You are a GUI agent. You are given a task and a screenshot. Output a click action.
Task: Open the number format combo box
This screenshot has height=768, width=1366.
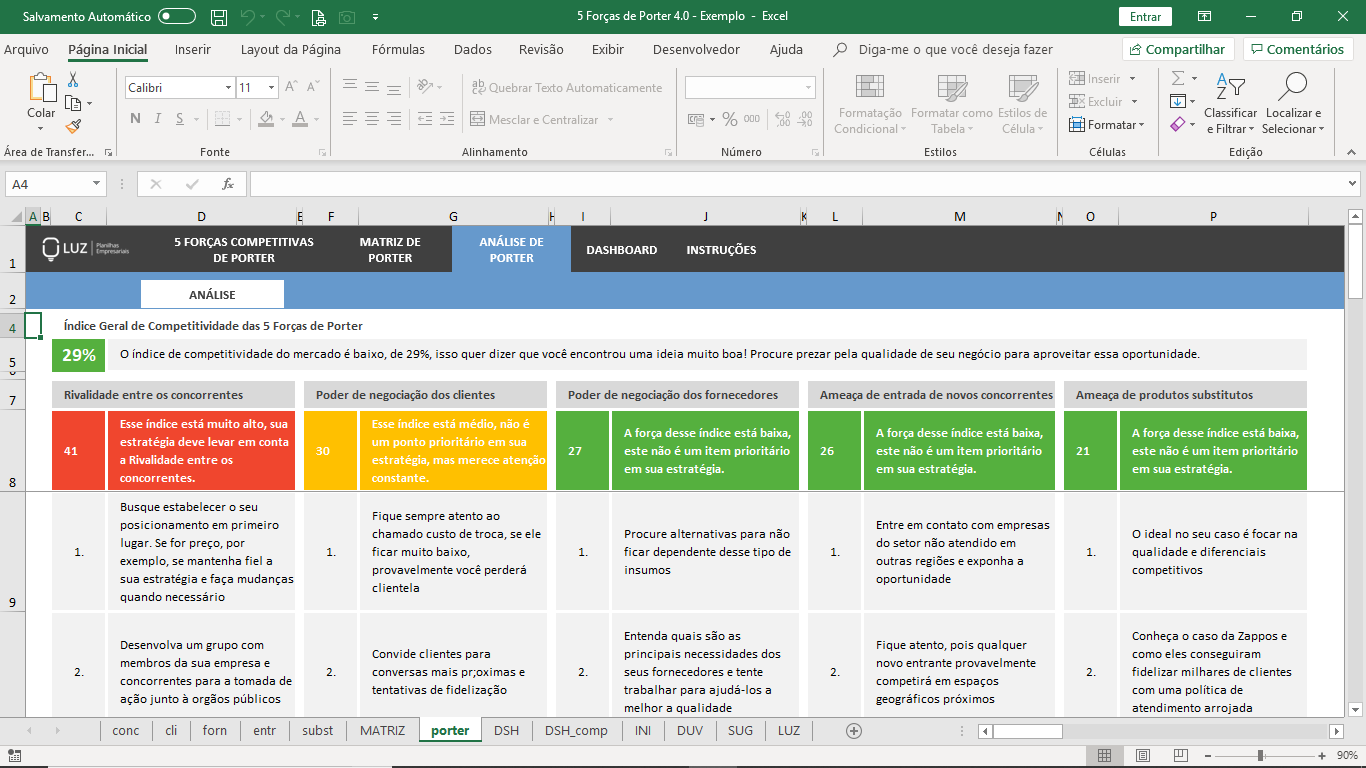click(750, 88)
